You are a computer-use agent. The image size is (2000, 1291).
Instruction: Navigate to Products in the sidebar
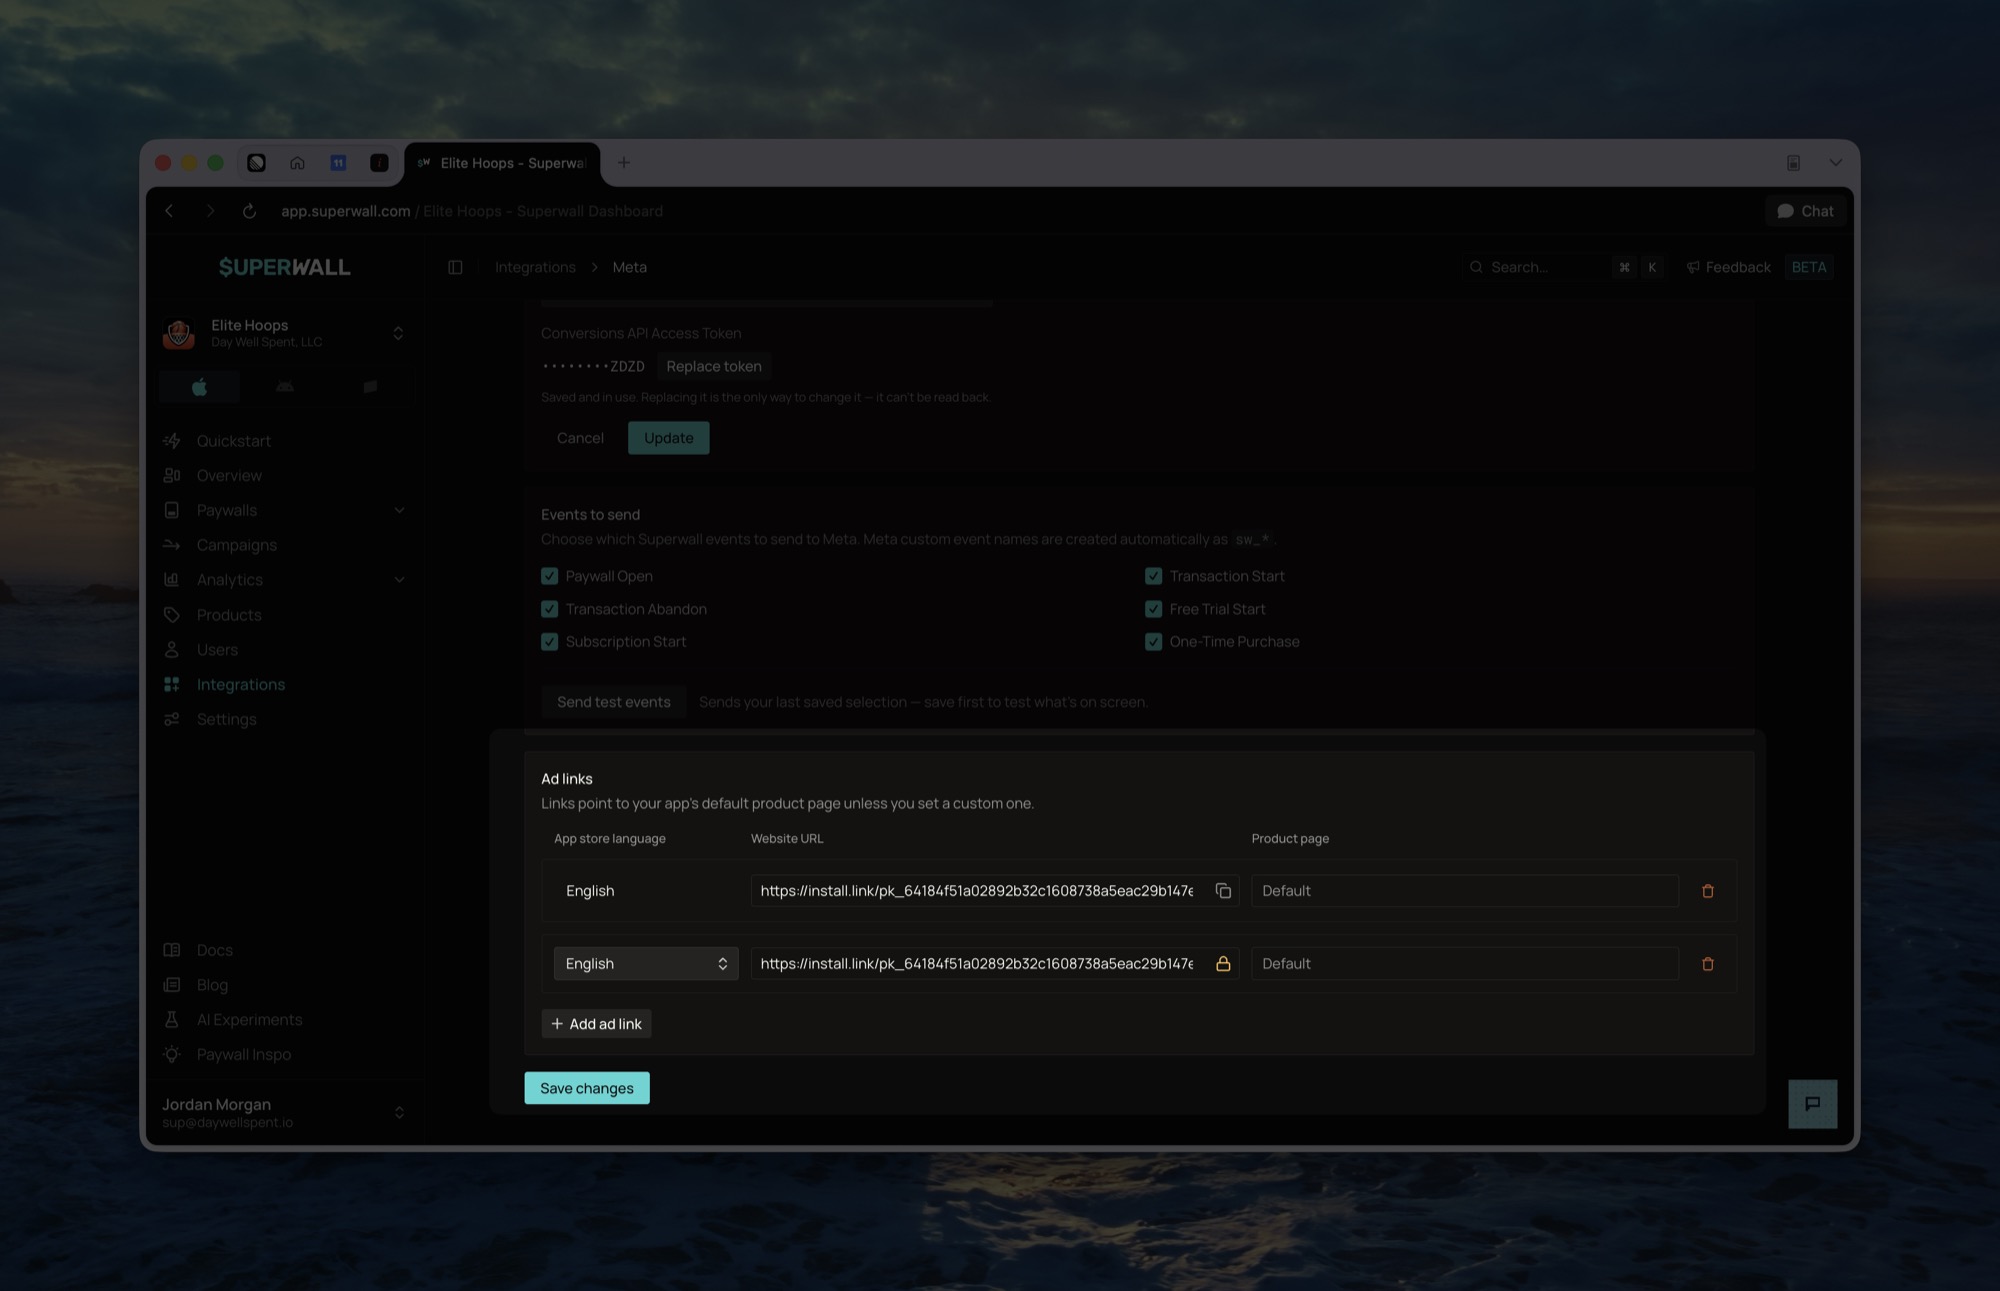(x=229, y=615)
